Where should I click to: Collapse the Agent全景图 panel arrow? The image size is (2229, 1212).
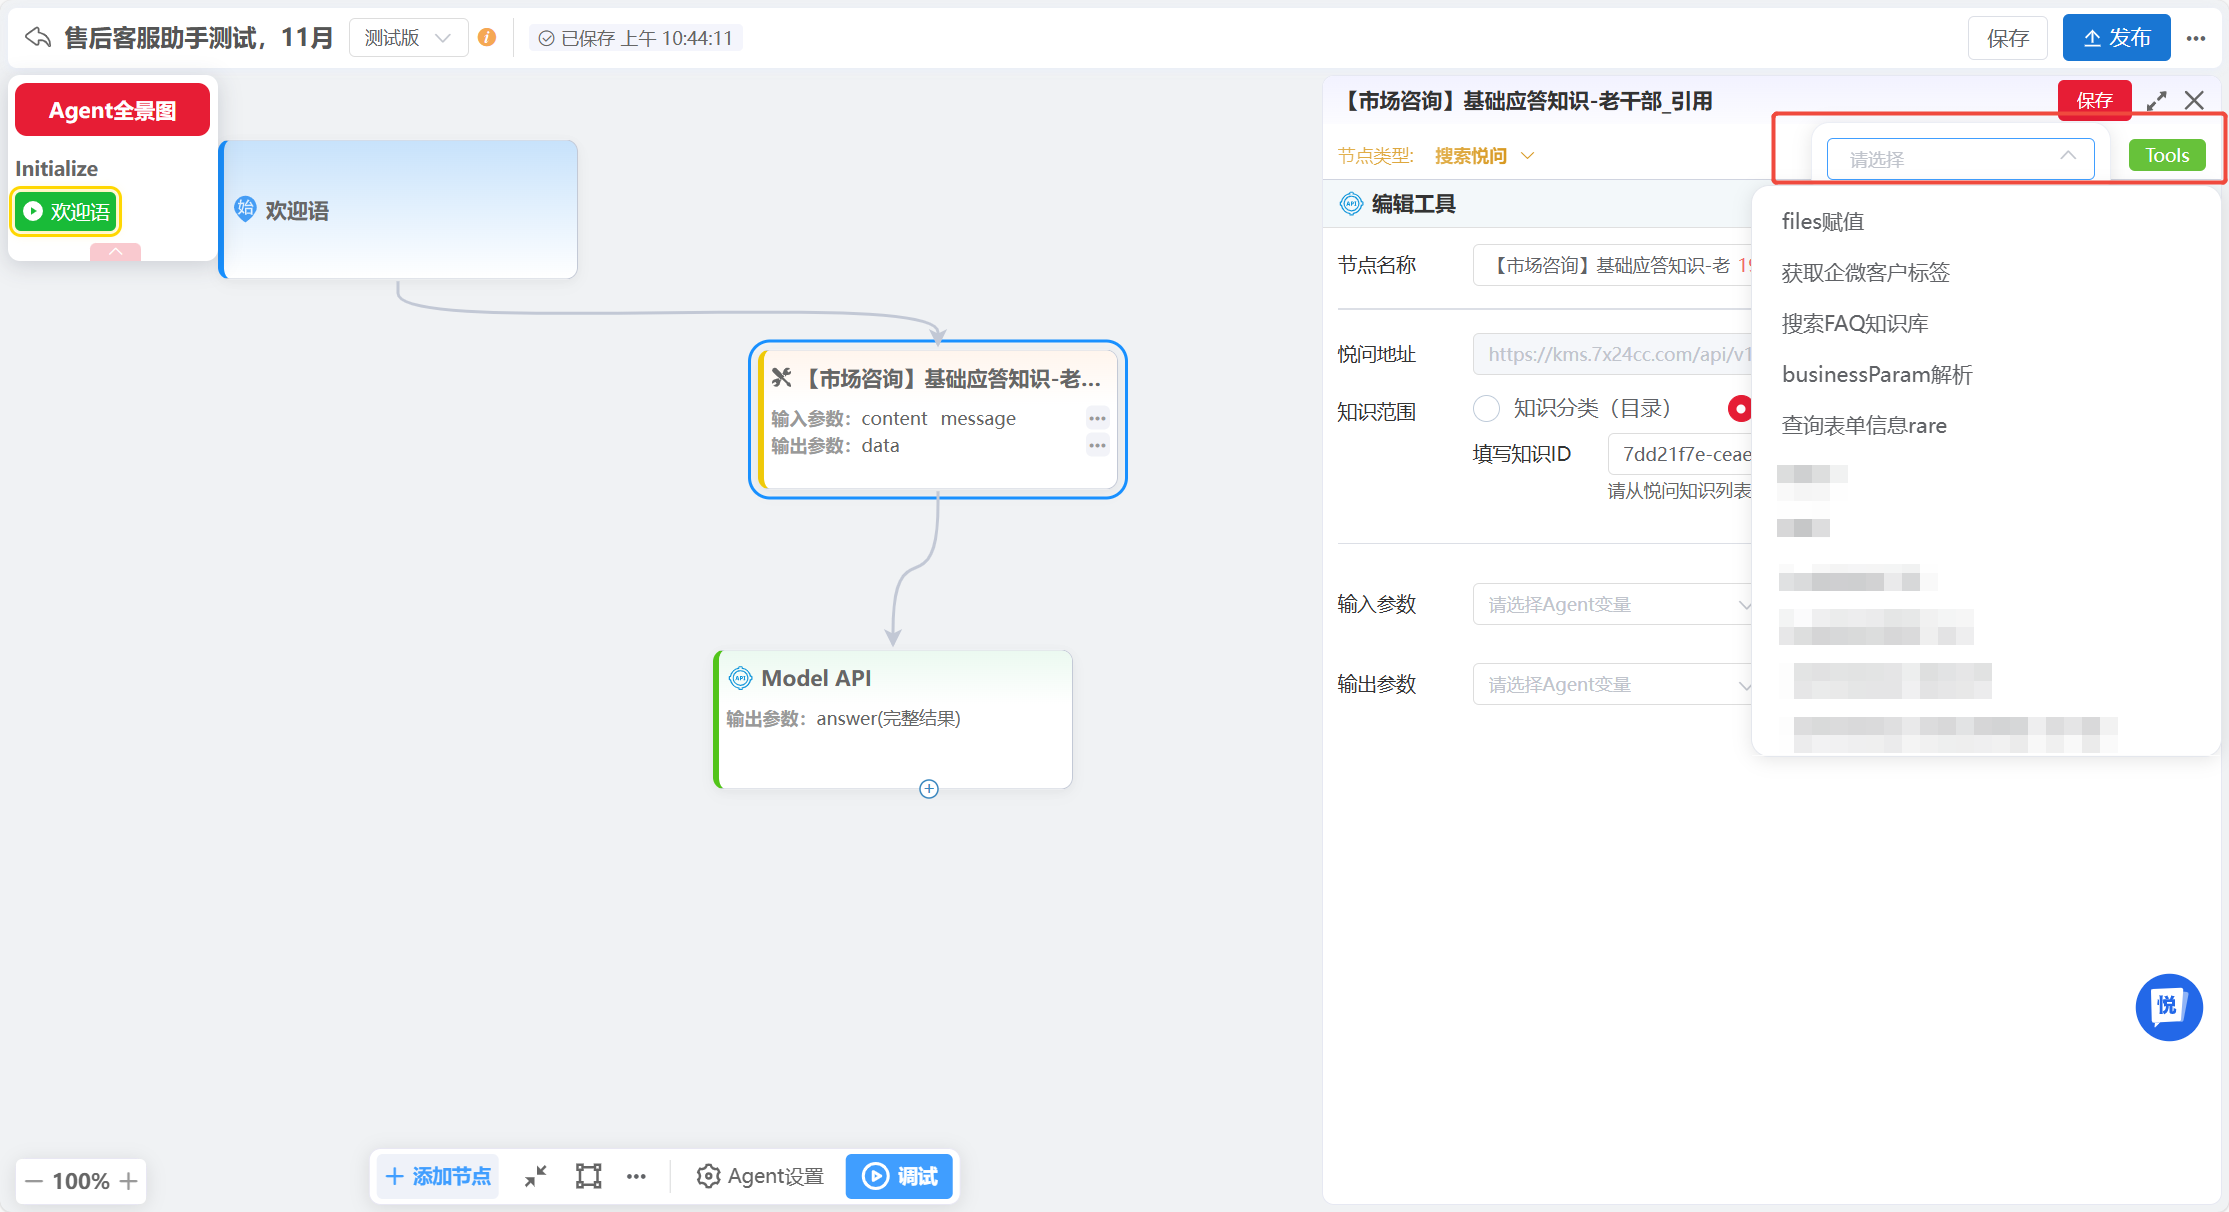click(115, 252)
